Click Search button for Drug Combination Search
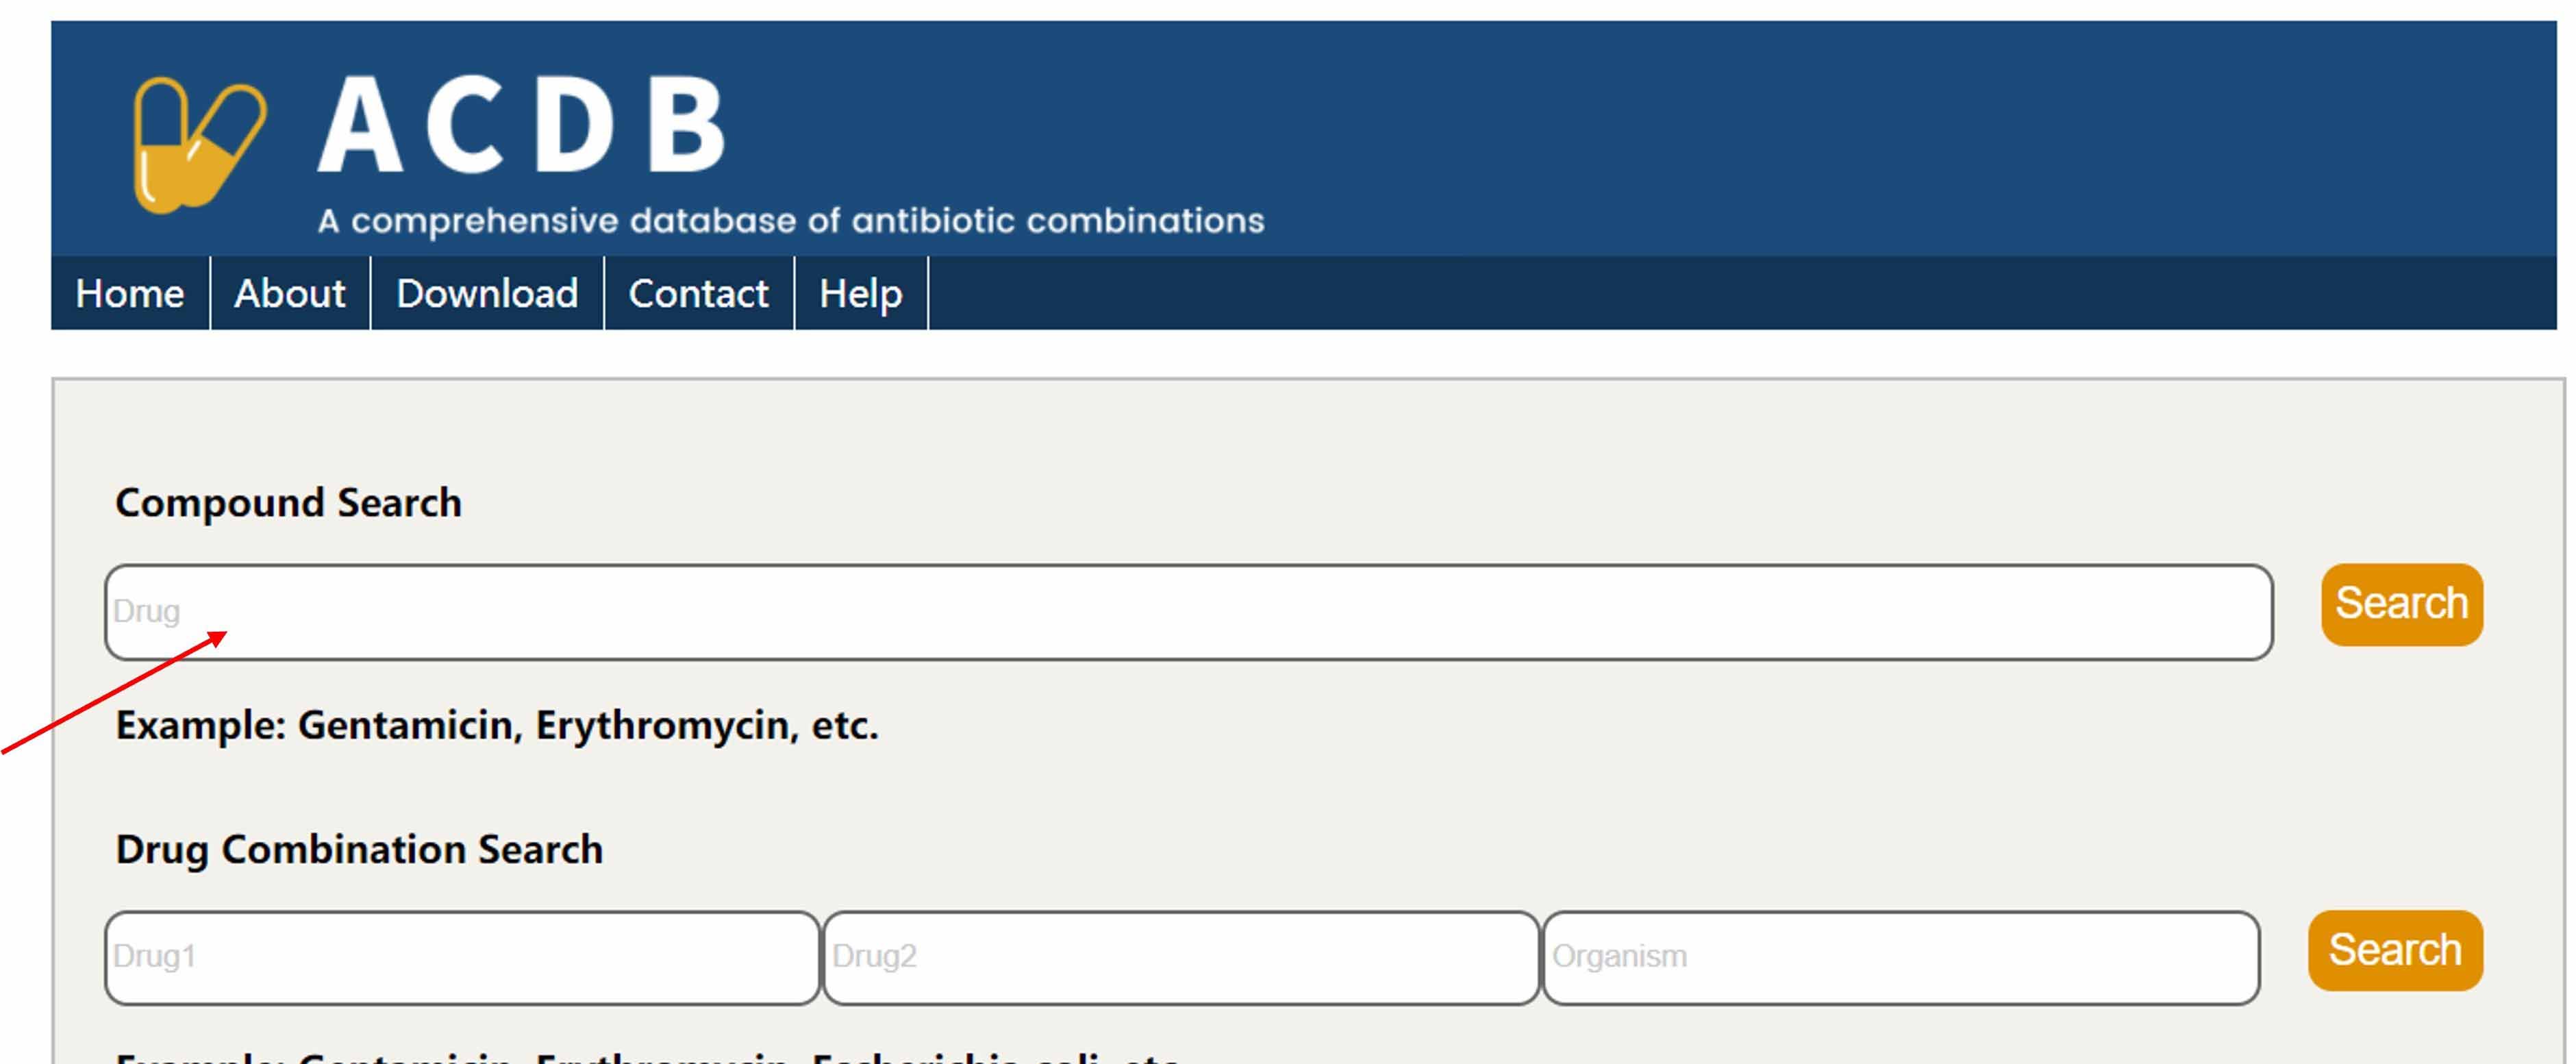The height and width of the screenshot is (1064, 2576). pyautogui.click(x=2395, y=950)
